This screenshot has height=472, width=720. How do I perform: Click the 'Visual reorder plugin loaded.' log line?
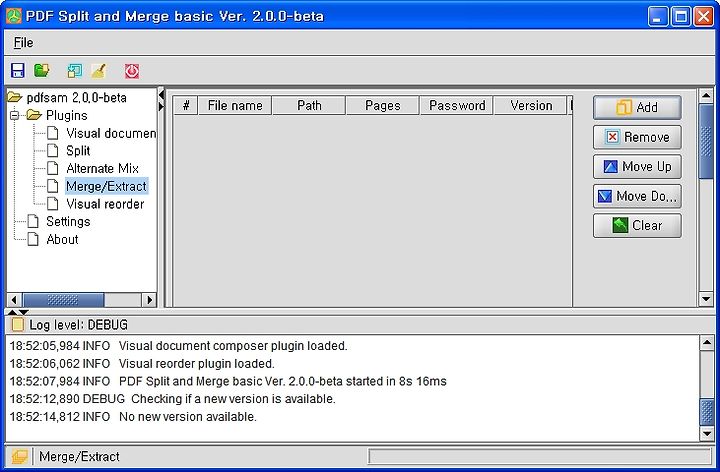click(142, 364)
